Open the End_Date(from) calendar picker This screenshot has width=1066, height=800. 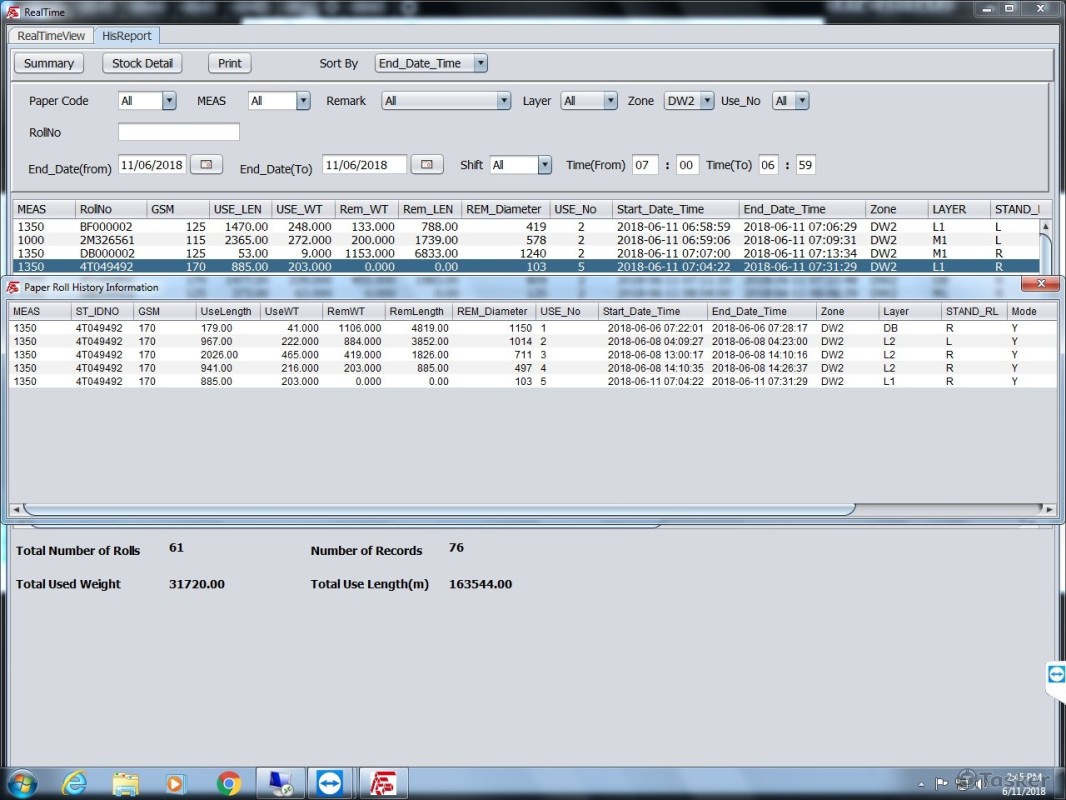[x=206, y=165]
